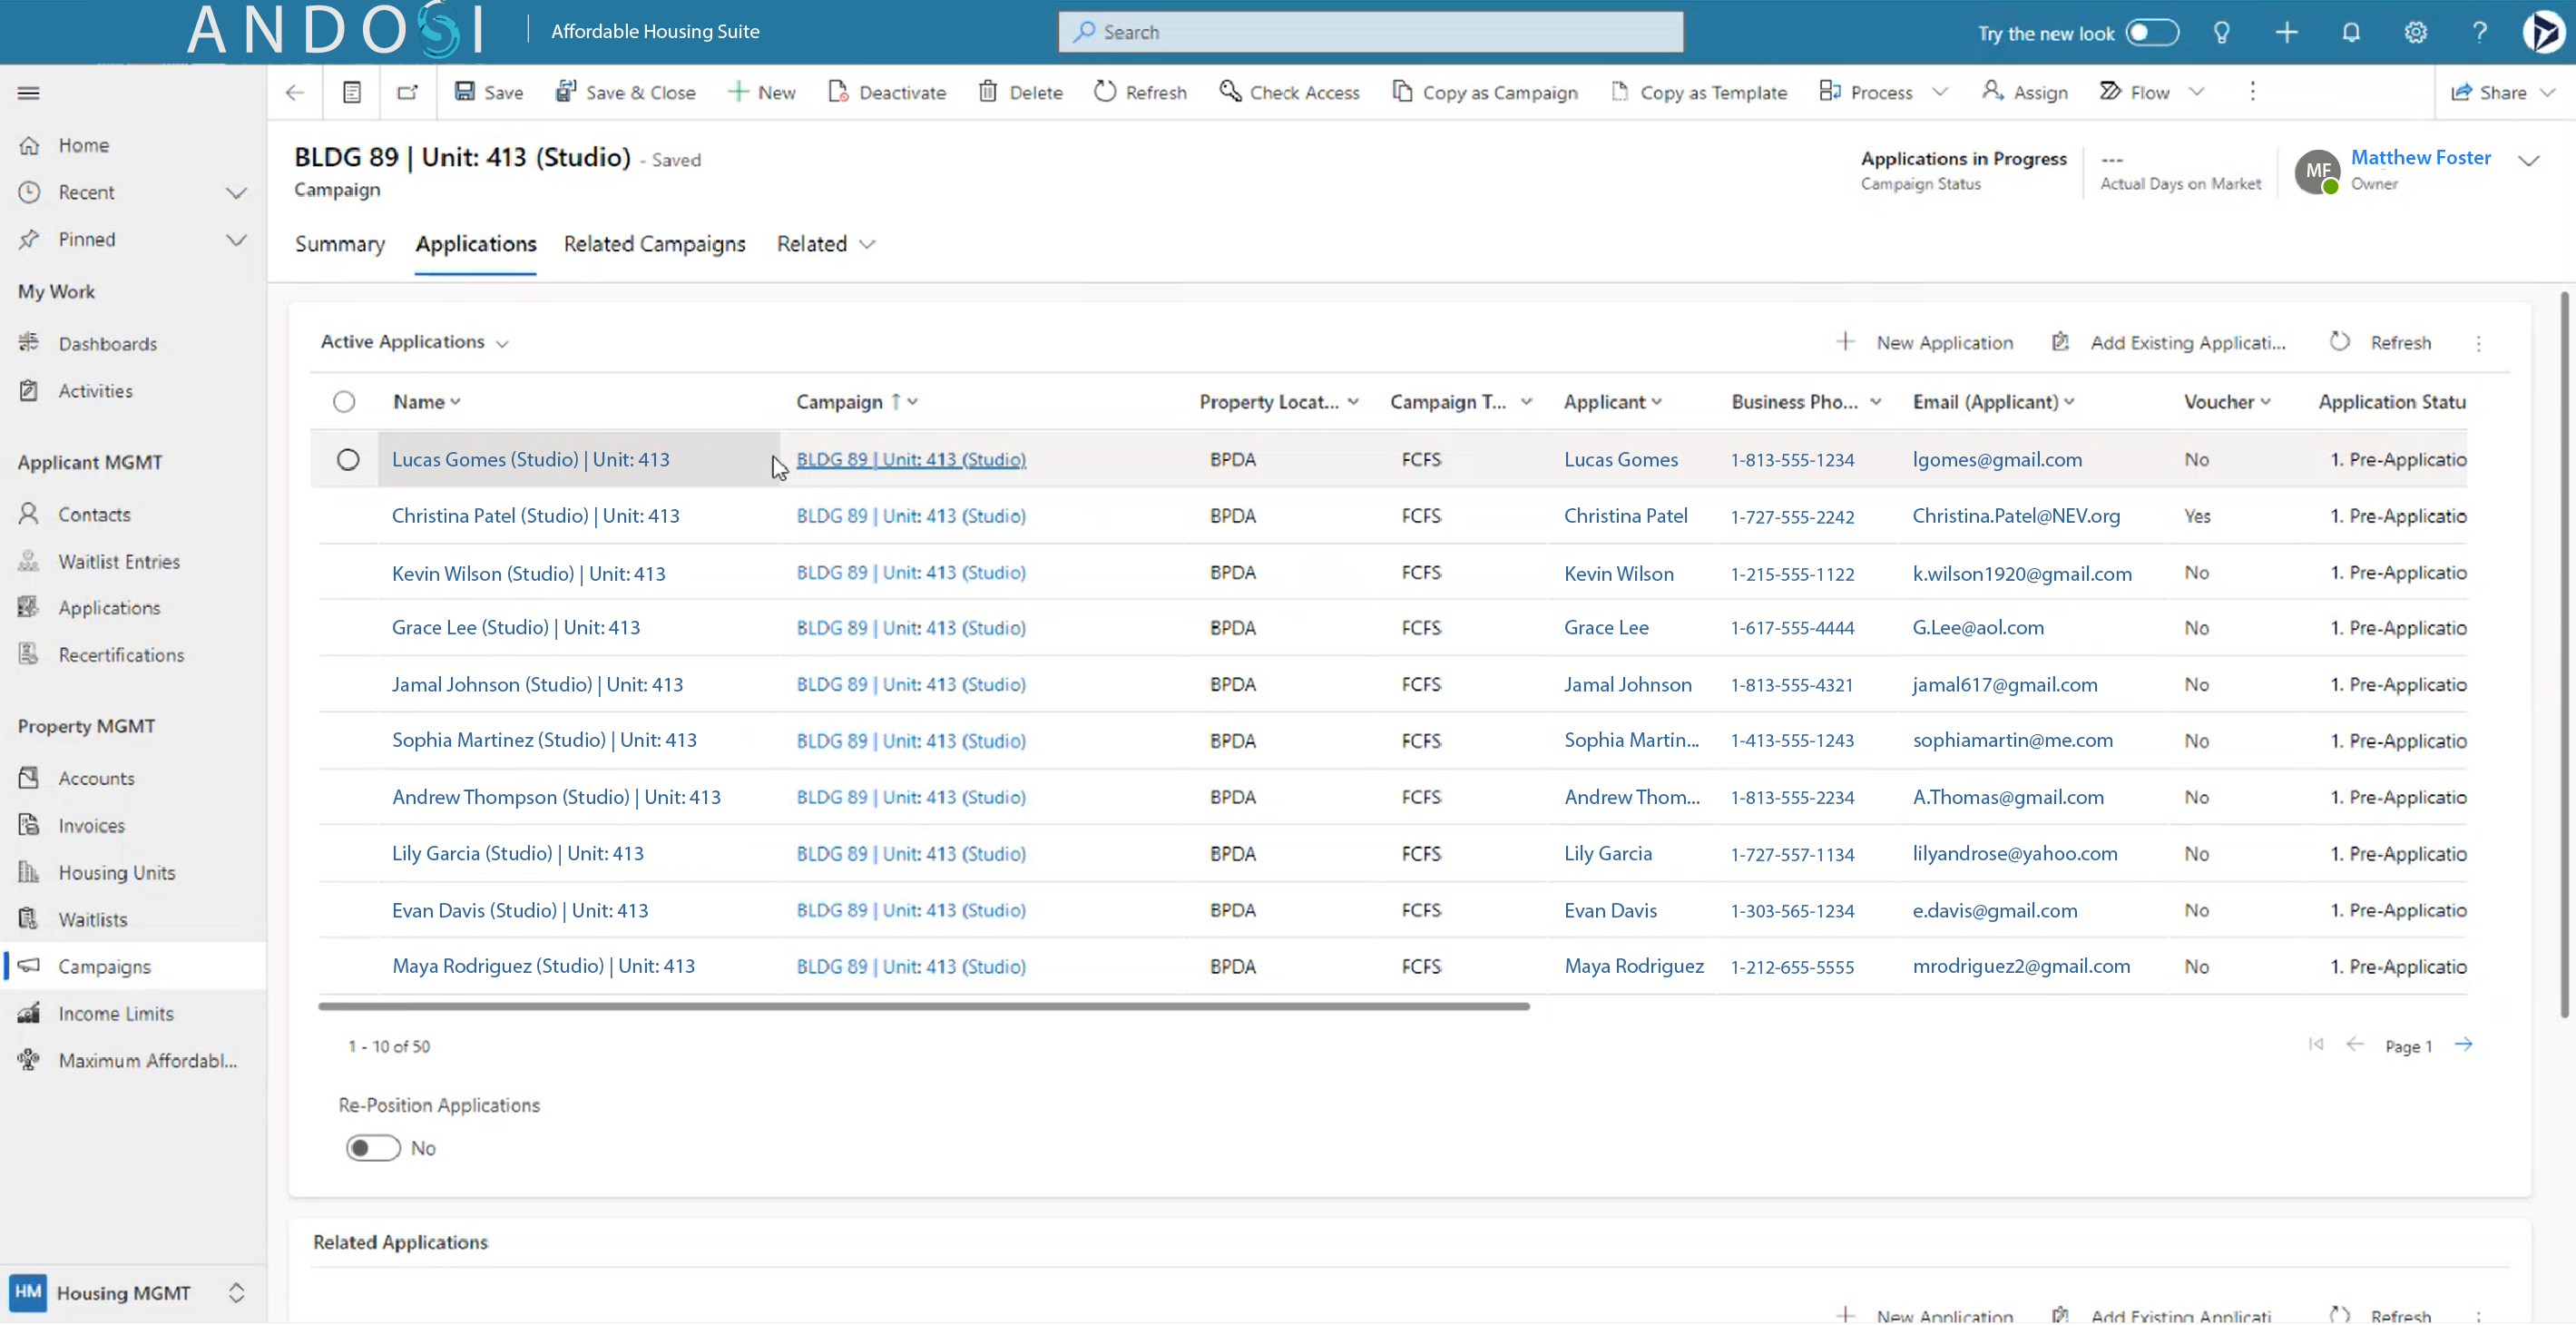Expand the Recent section in sidebar
This screenshot has width=2576, height=1325.
click(x=236, y=192)
